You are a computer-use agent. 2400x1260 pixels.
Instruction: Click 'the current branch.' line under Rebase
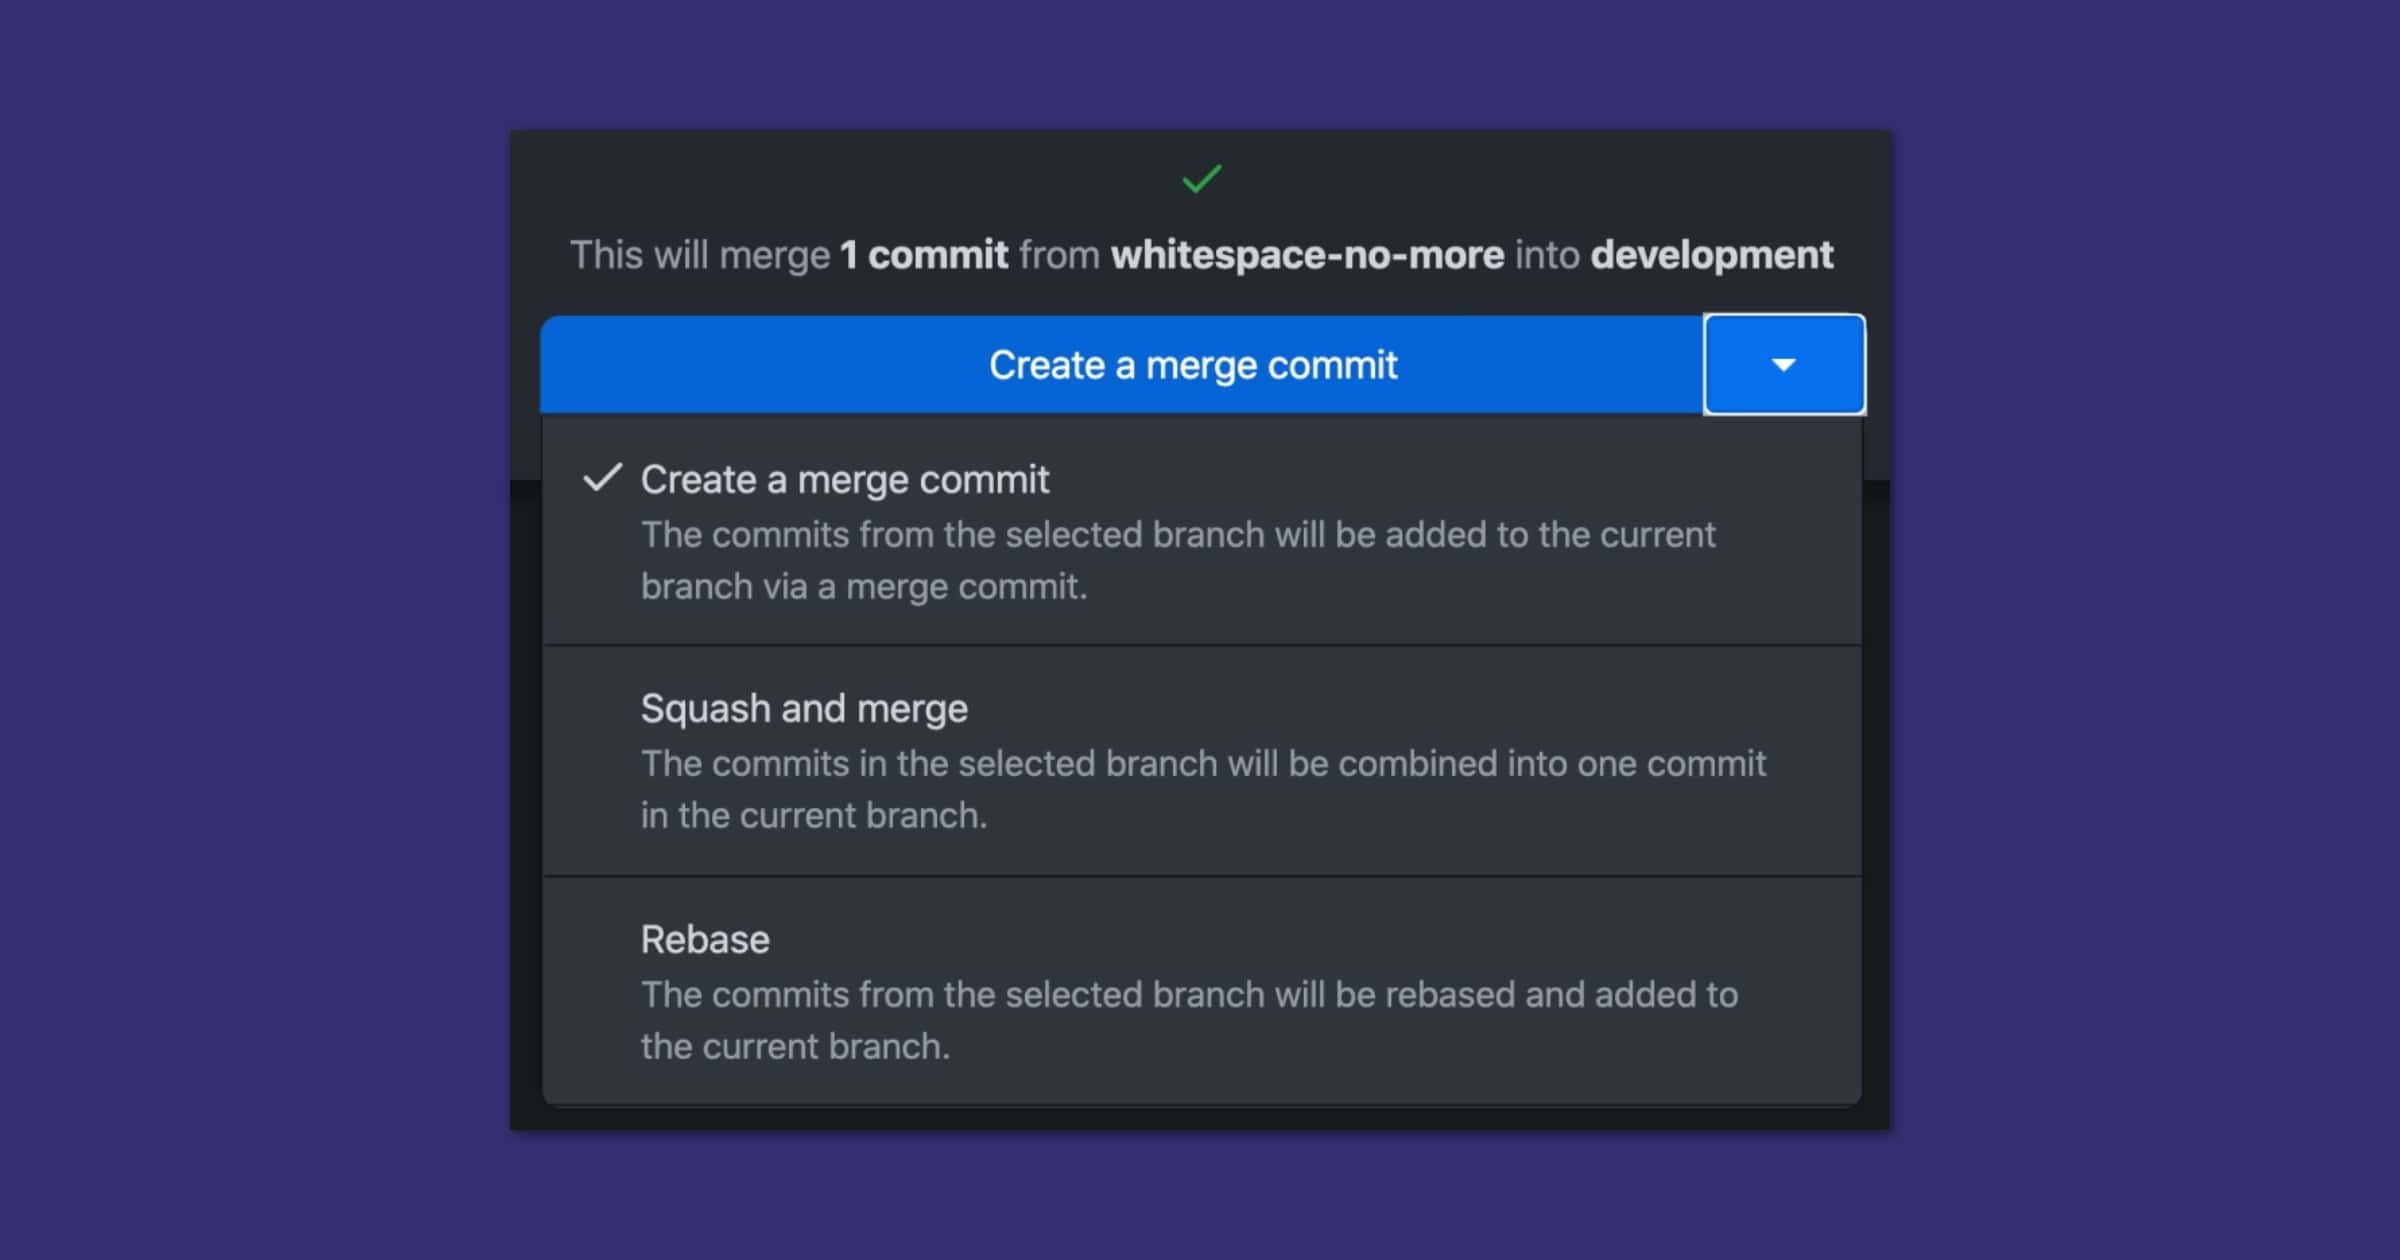coord(795,1047)
